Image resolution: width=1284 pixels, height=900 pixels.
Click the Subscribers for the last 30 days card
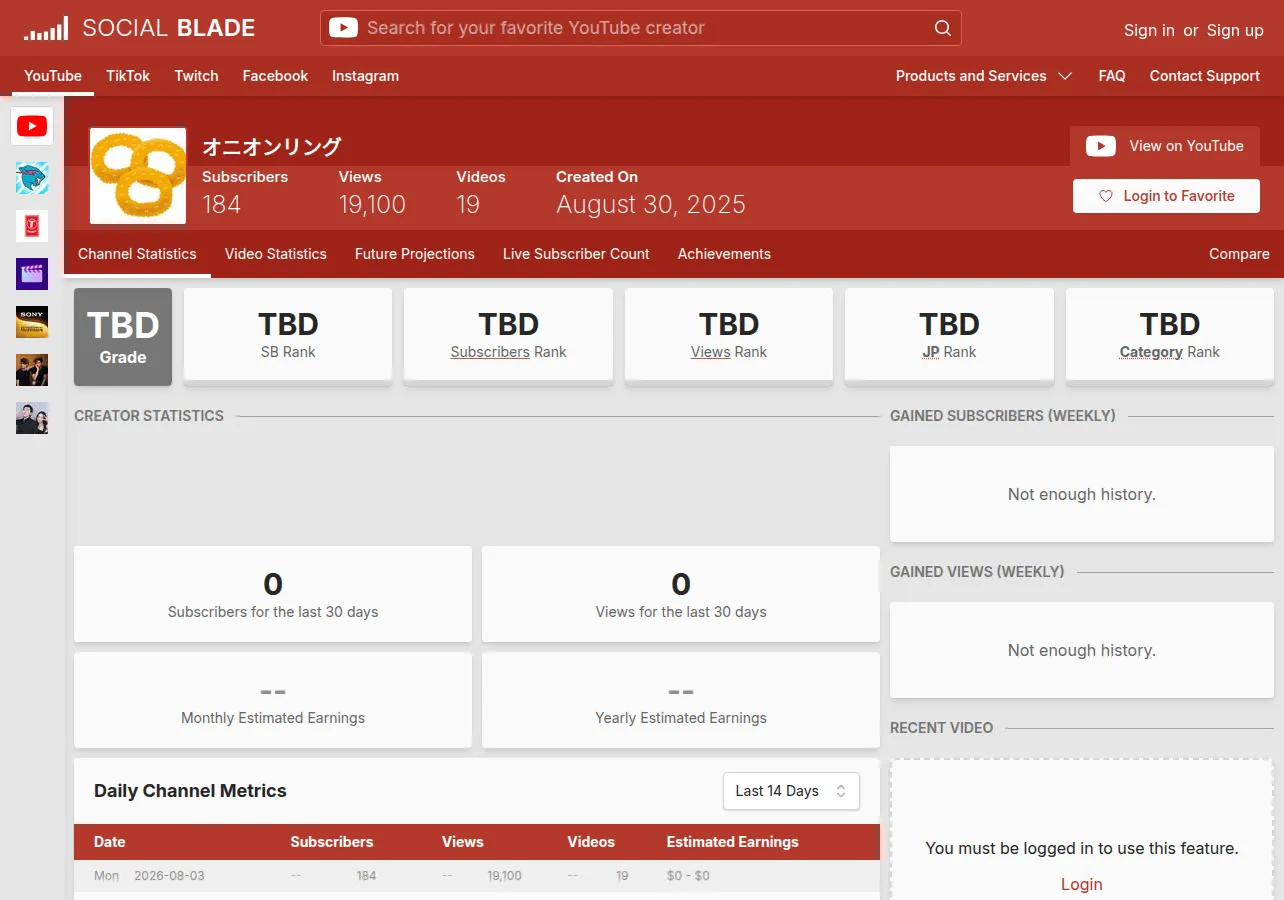point(273,594)
